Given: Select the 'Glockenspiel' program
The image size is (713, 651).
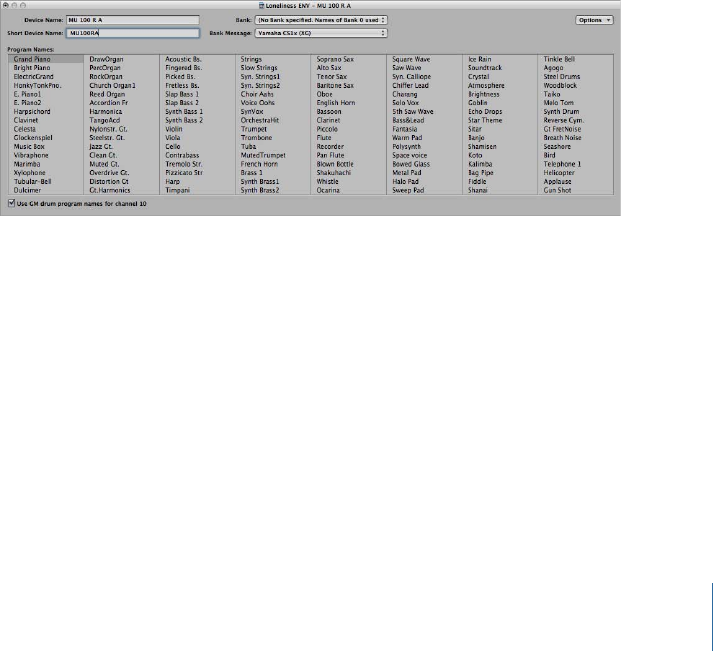Looking at the screenshot, I should [x=33, y=138].
